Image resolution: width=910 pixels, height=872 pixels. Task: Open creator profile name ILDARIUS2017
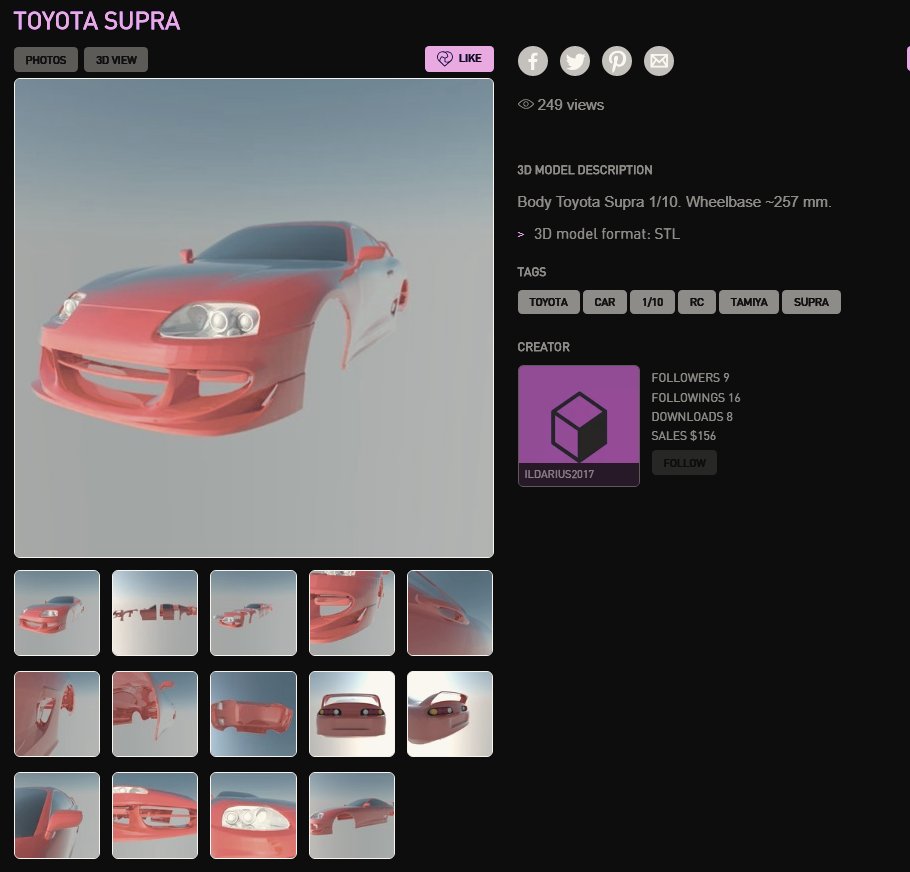tap(559, 474)
